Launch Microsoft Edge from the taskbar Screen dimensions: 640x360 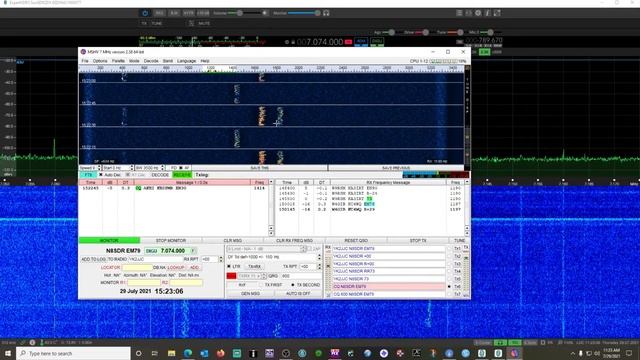[x=188, y=353]
